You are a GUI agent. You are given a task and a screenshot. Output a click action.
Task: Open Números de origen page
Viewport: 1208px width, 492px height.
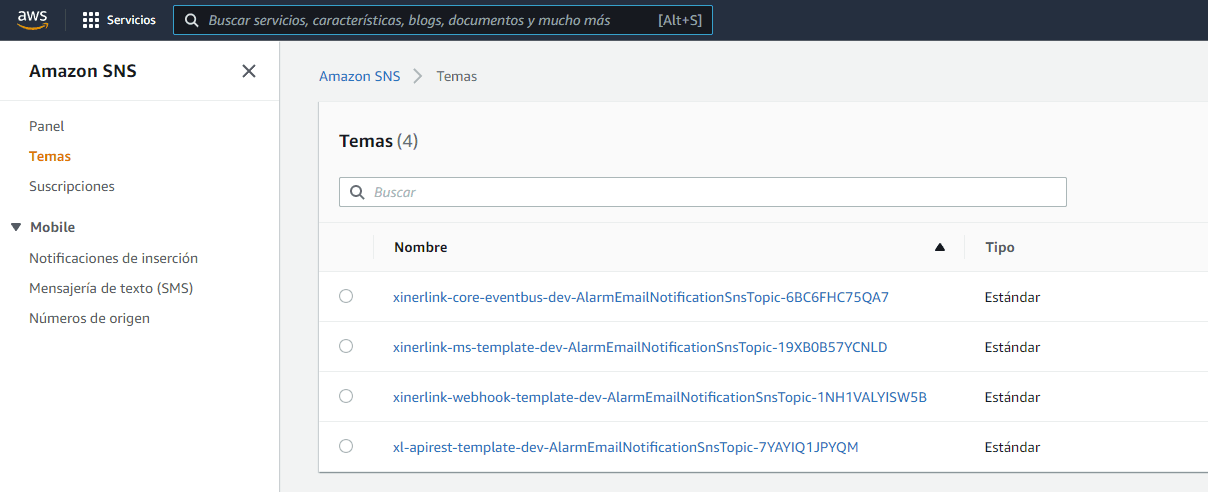tap(89, 318)
